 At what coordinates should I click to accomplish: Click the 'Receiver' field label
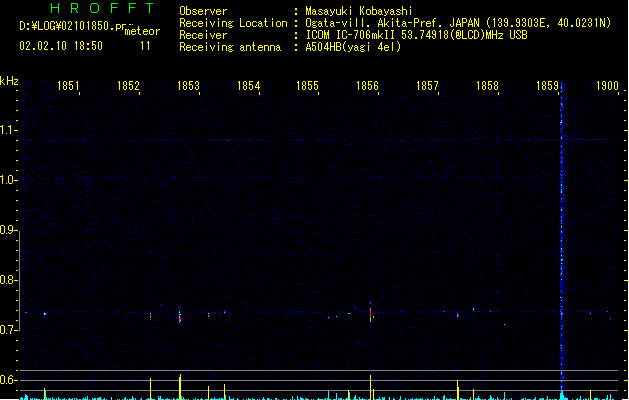click(203, 35)
